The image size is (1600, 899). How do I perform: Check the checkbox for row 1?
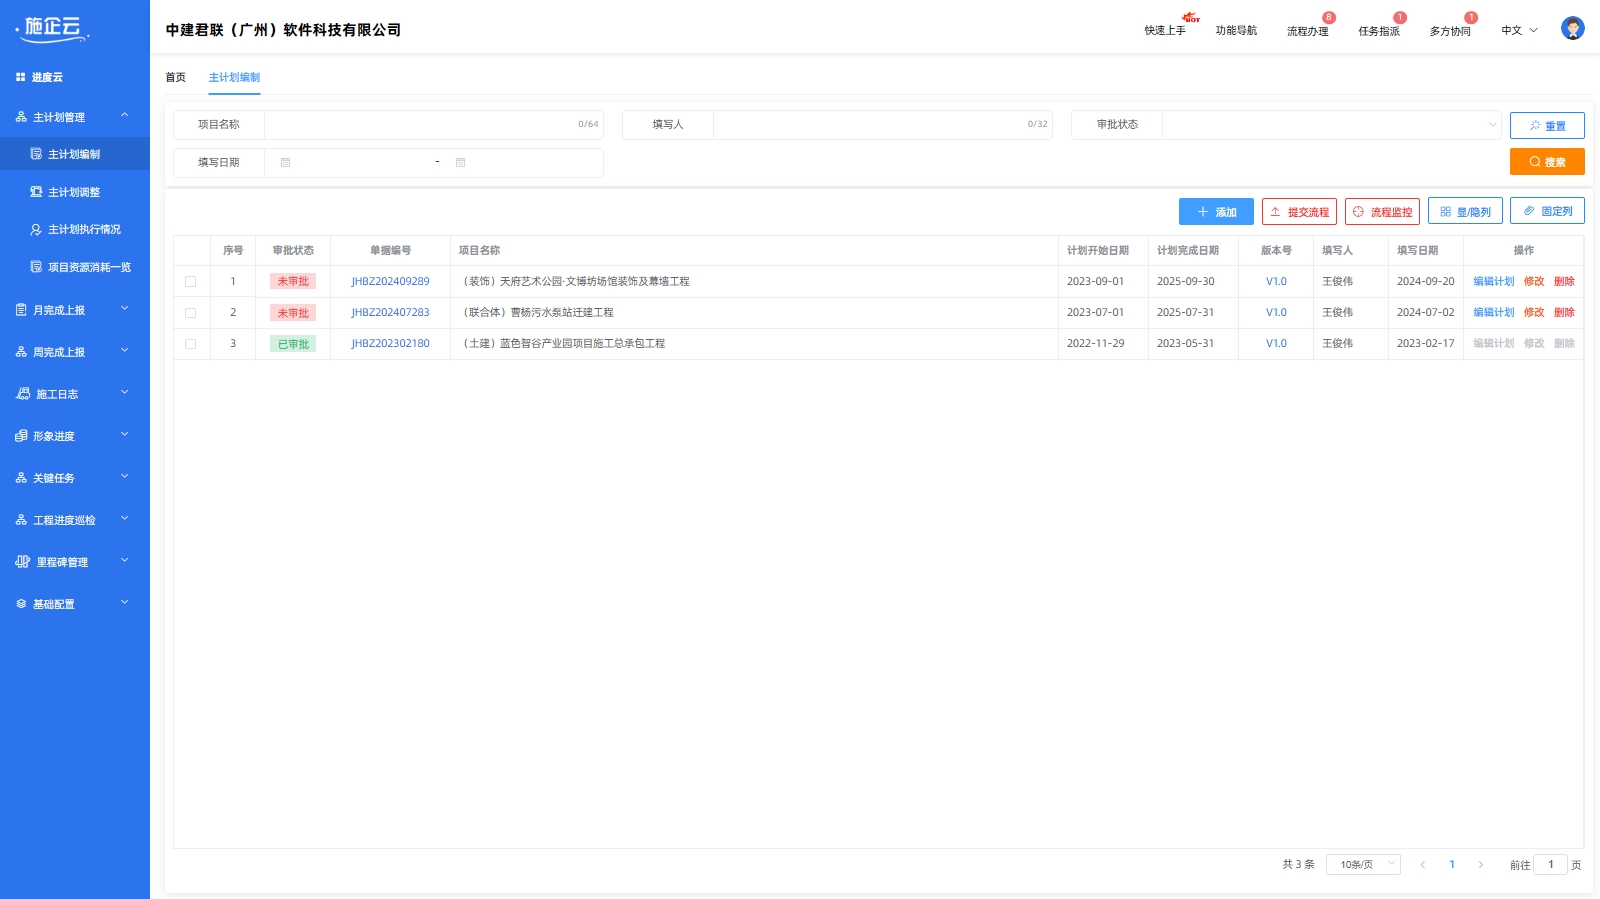tap(191, 282)
